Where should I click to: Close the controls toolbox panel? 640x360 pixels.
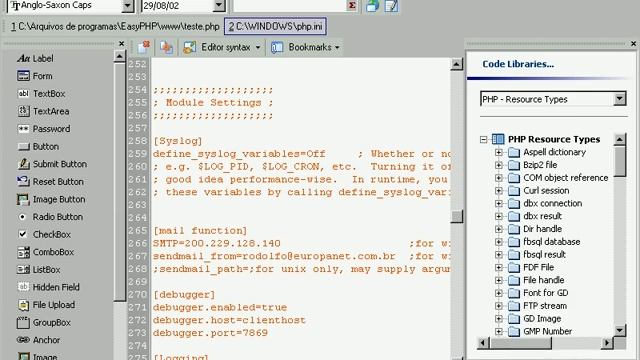(x=121, y=43)
